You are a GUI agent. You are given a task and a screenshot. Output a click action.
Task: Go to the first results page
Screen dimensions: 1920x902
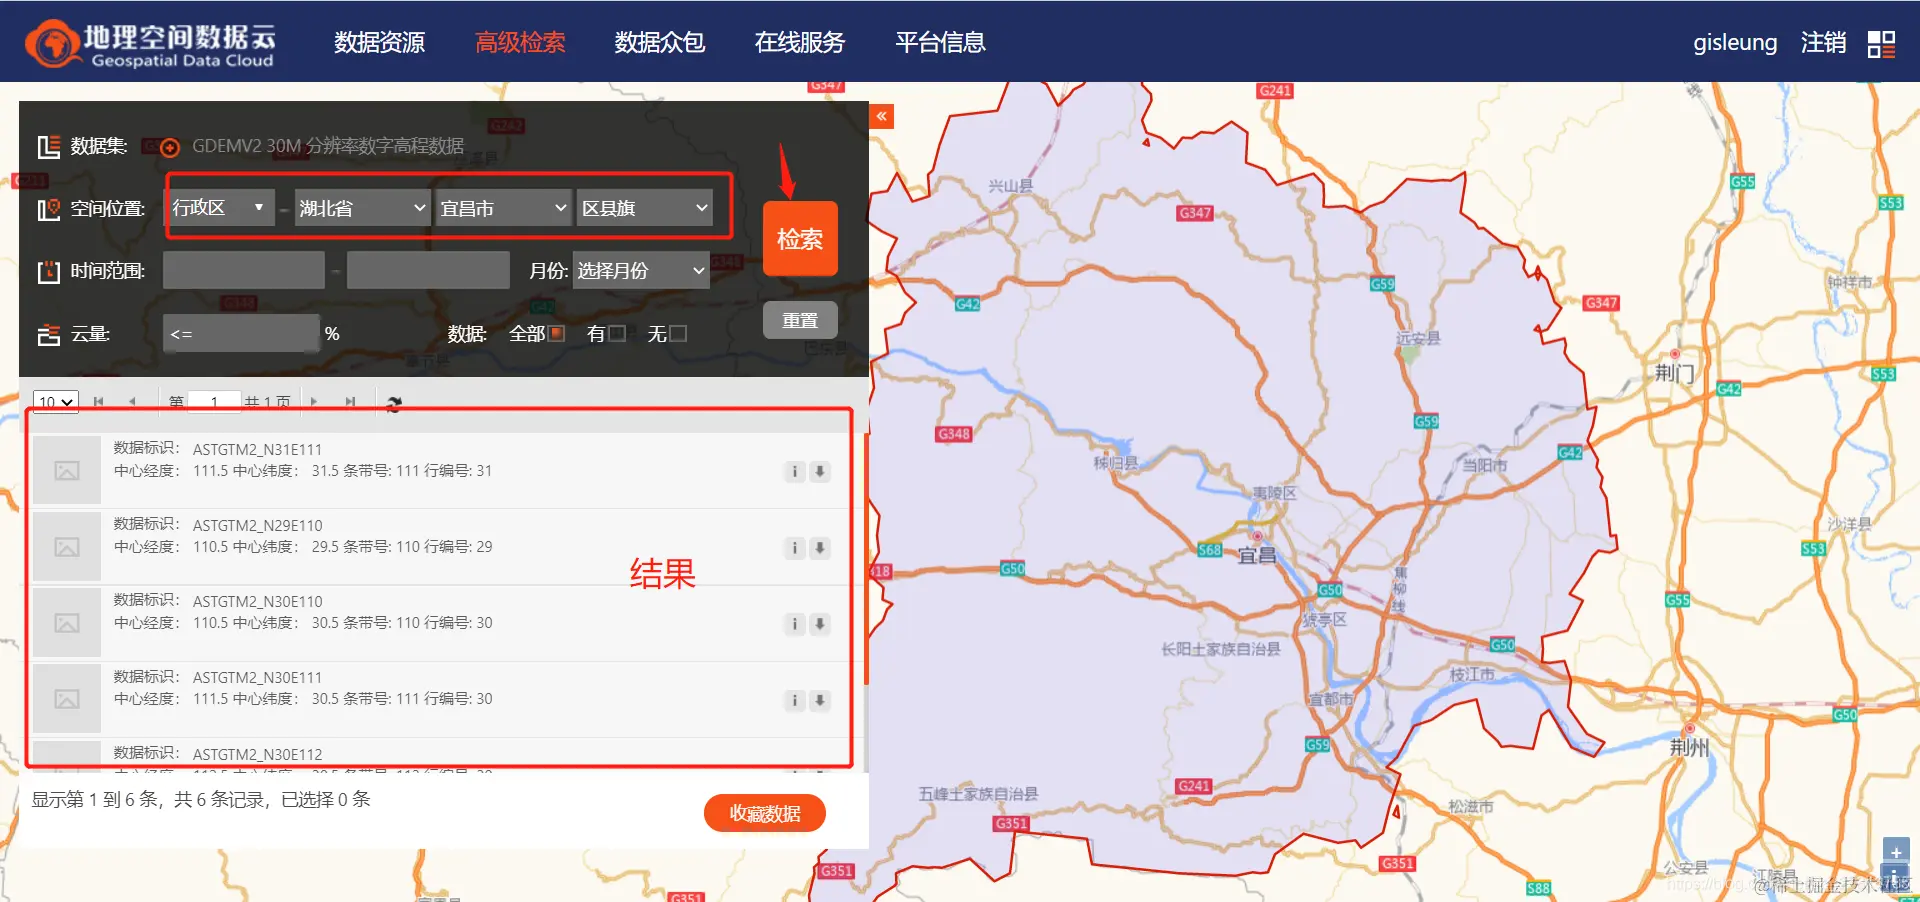[x=98, y=402]
